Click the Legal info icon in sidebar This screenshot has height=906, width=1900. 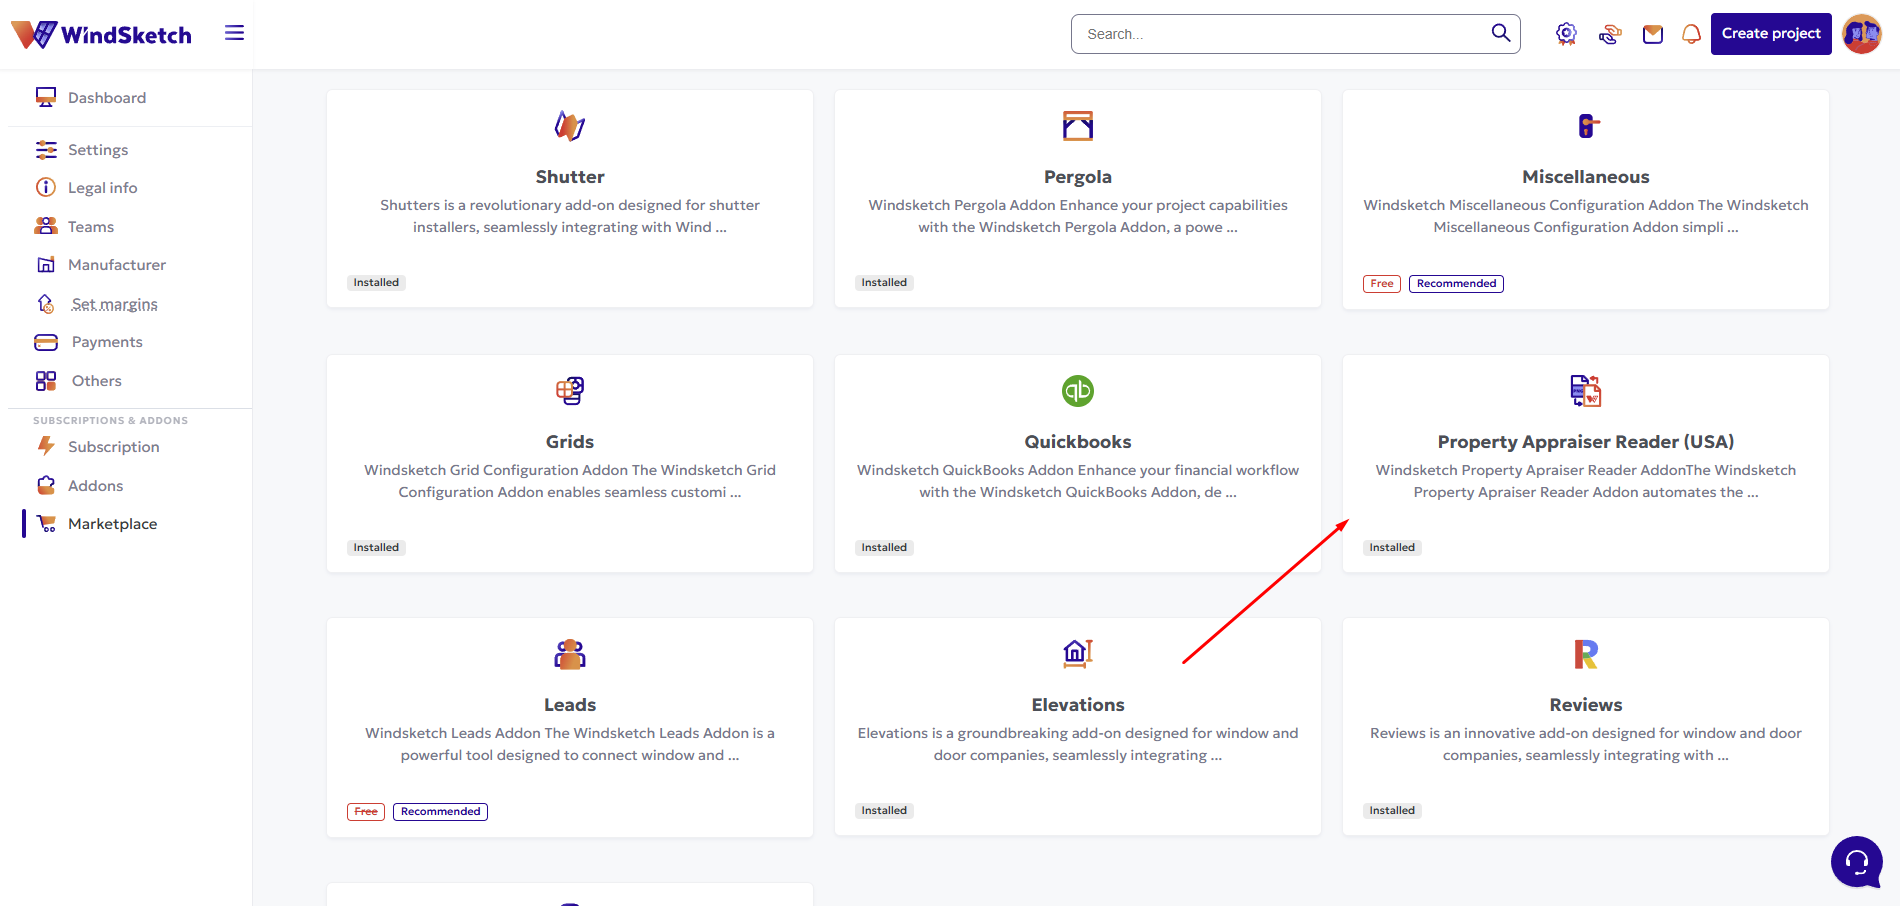[x=46, y=188]
